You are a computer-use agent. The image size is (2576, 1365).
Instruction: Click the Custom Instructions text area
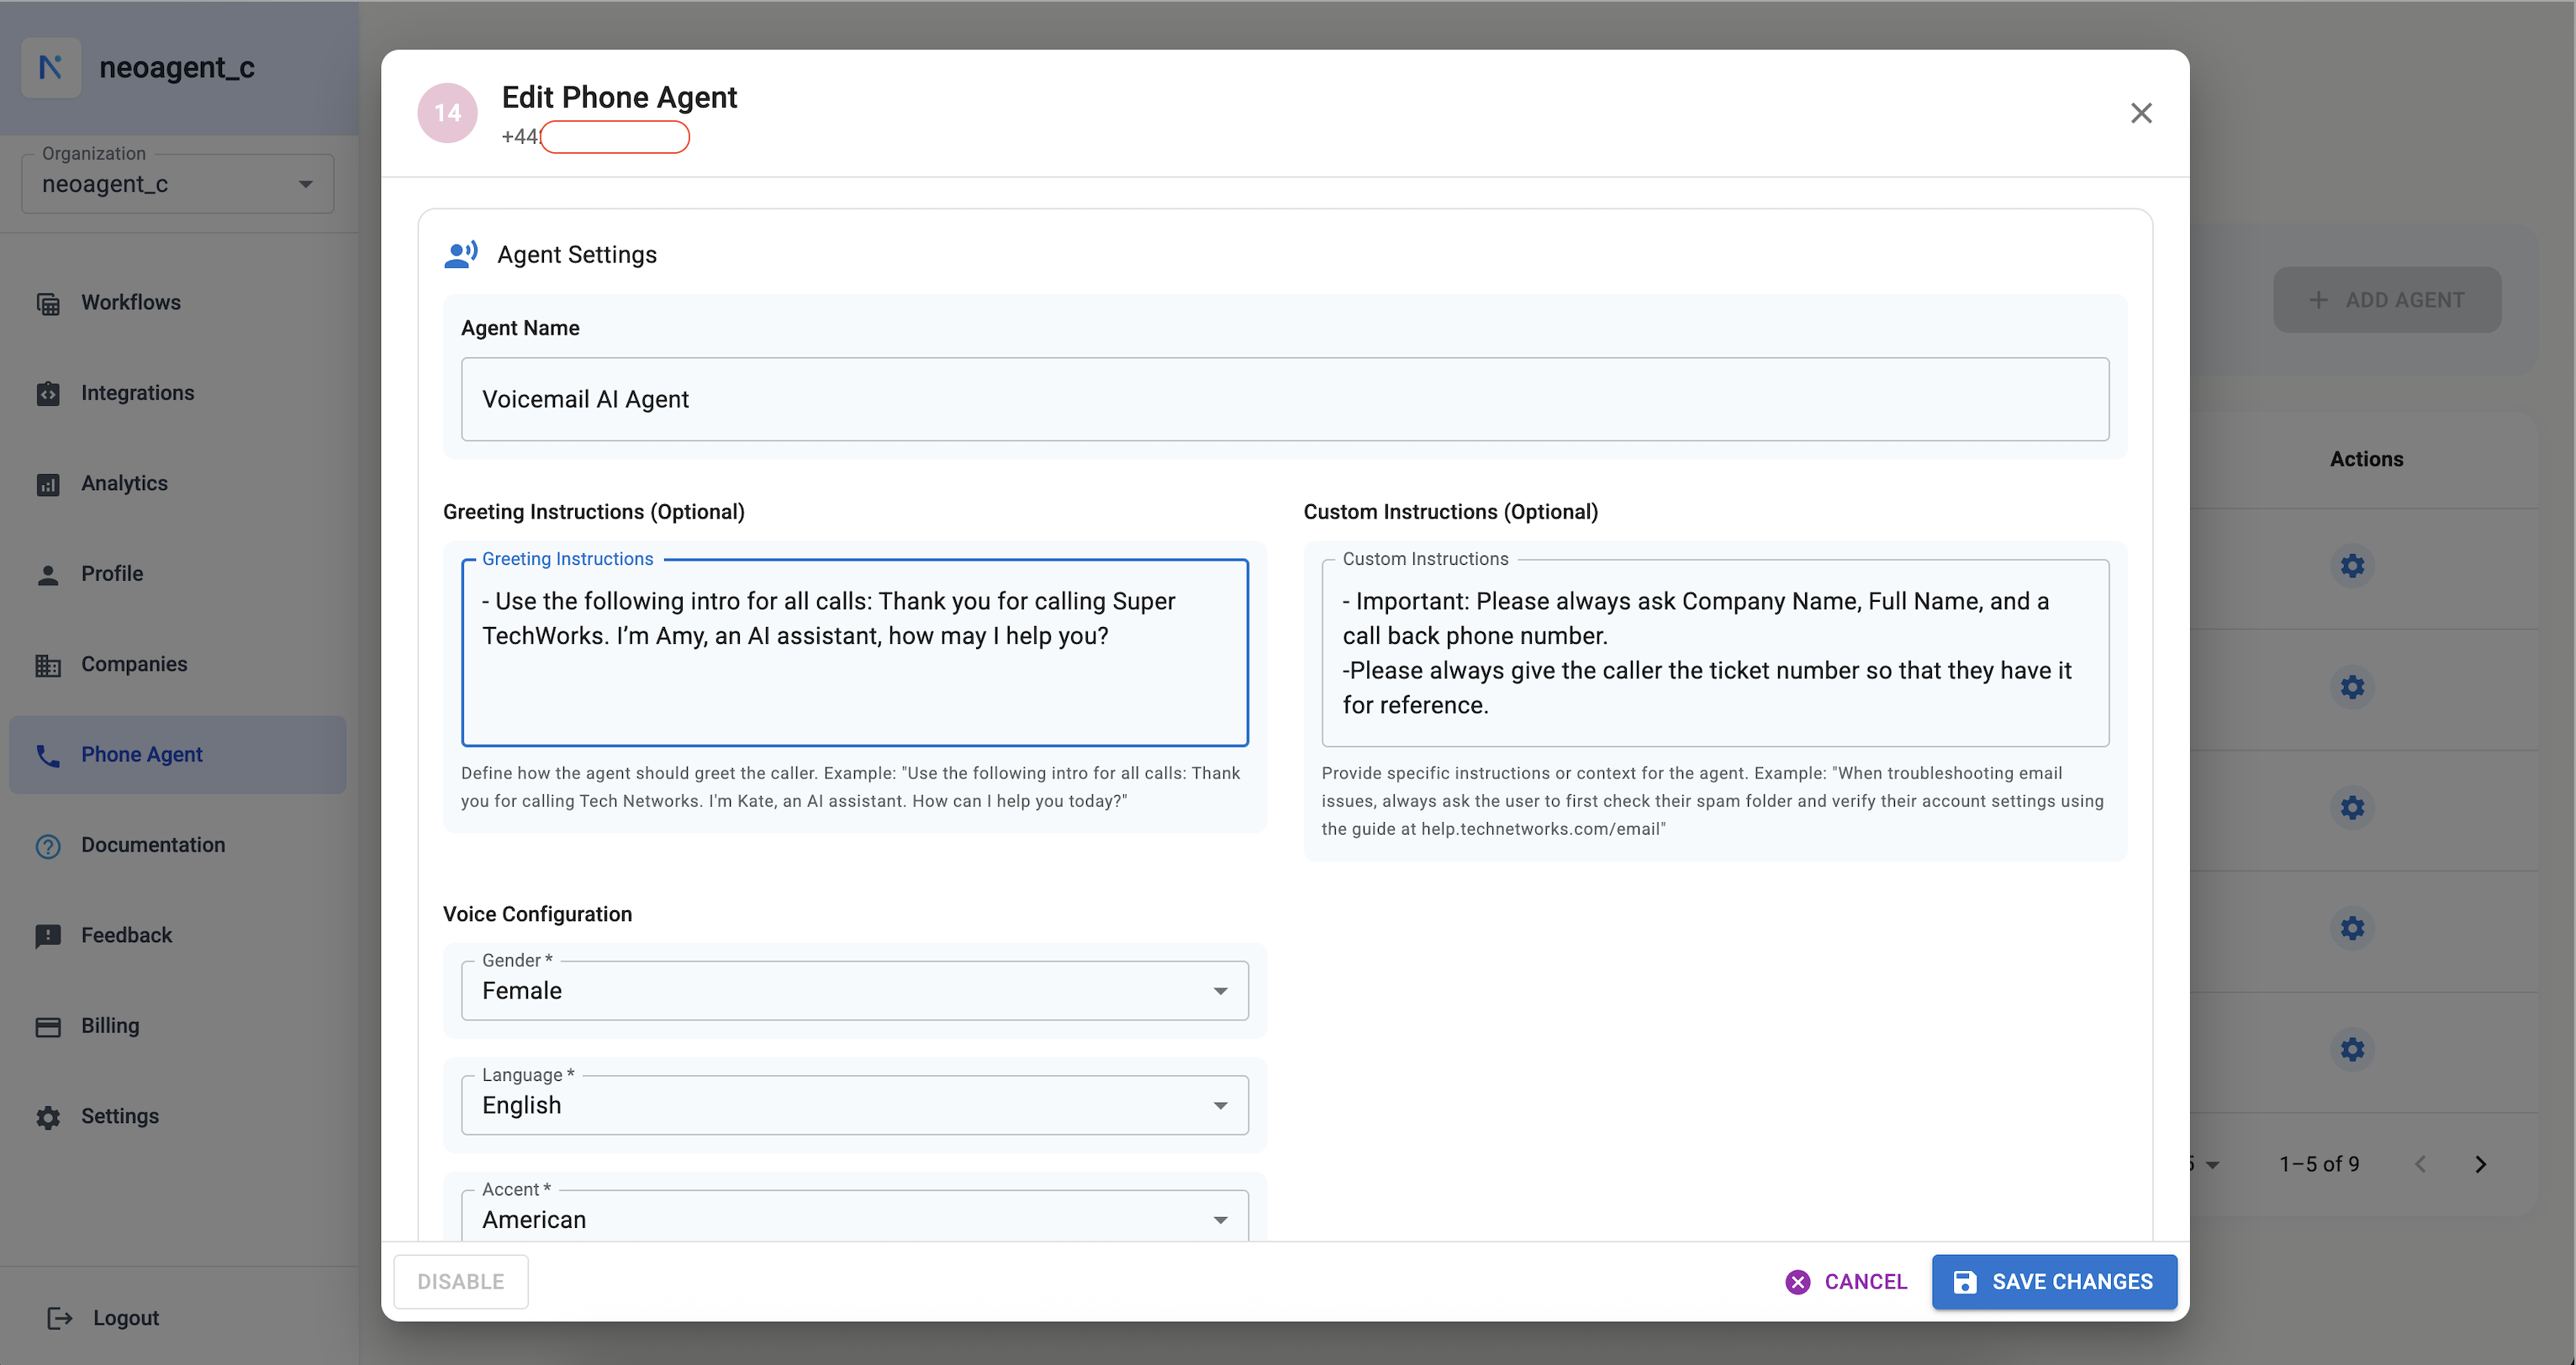click(1715, 653)
